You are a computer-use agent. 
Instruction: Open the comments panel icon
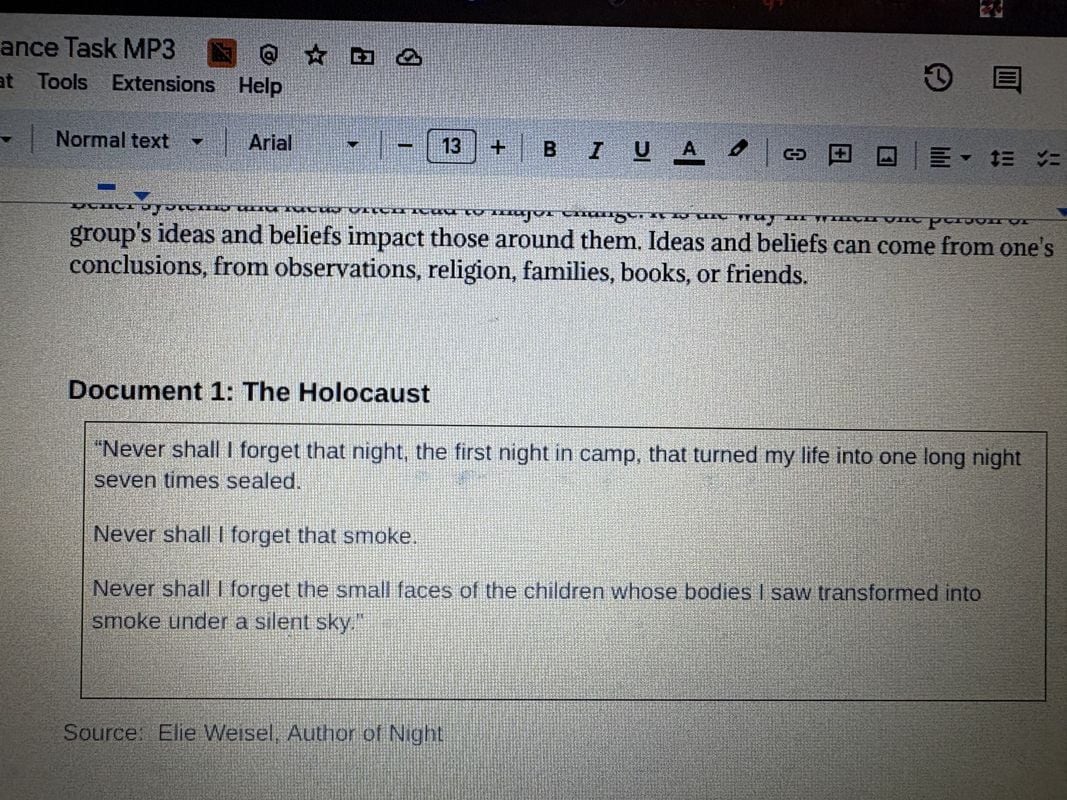[1007, 80]
